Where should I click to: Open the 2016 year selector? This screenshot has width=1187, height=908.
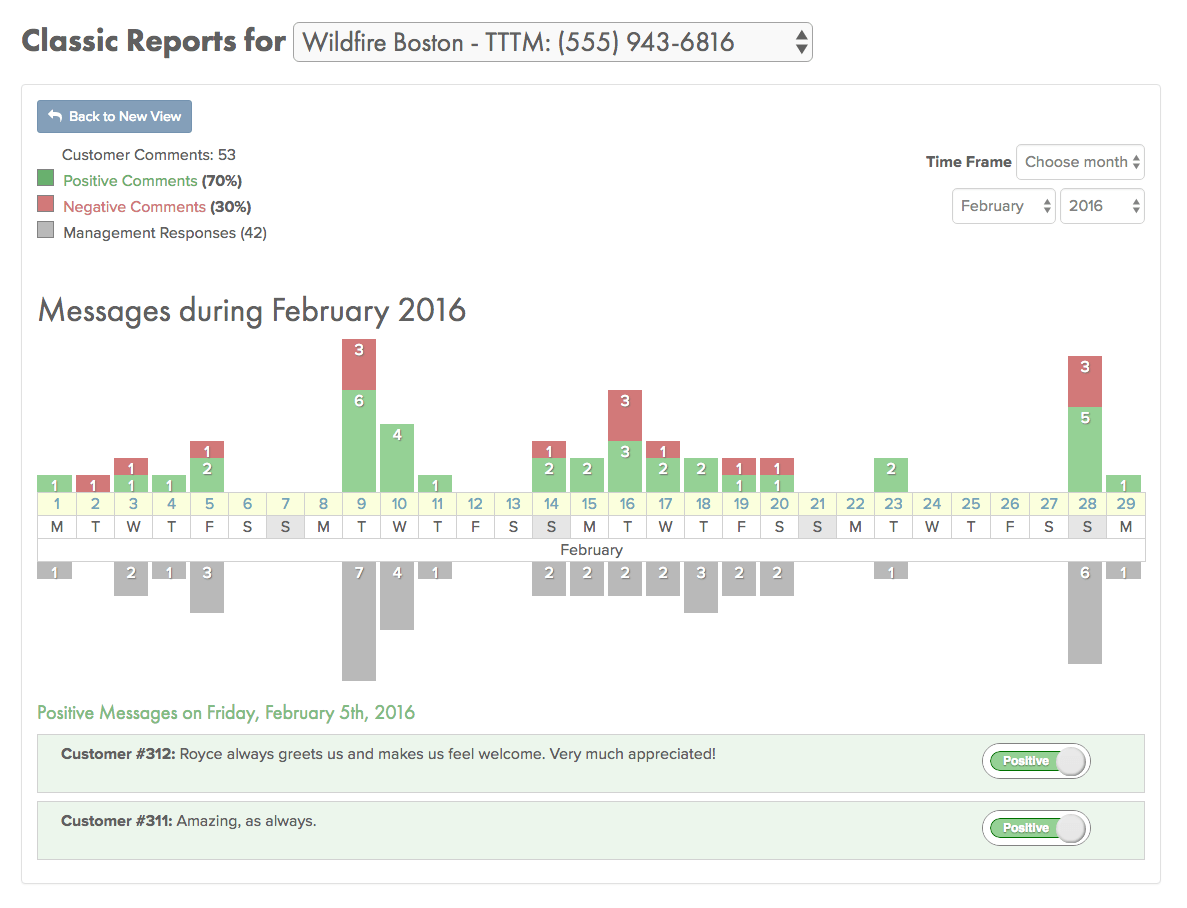pyautogui.click(x=1102, y=206)
